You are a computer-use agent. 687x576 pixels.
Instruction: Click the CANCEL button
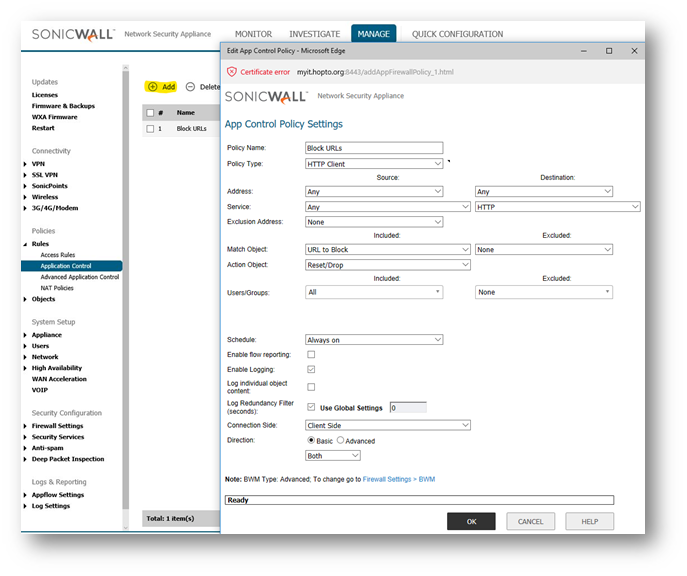pyautogui.click(x=530, y=522)
